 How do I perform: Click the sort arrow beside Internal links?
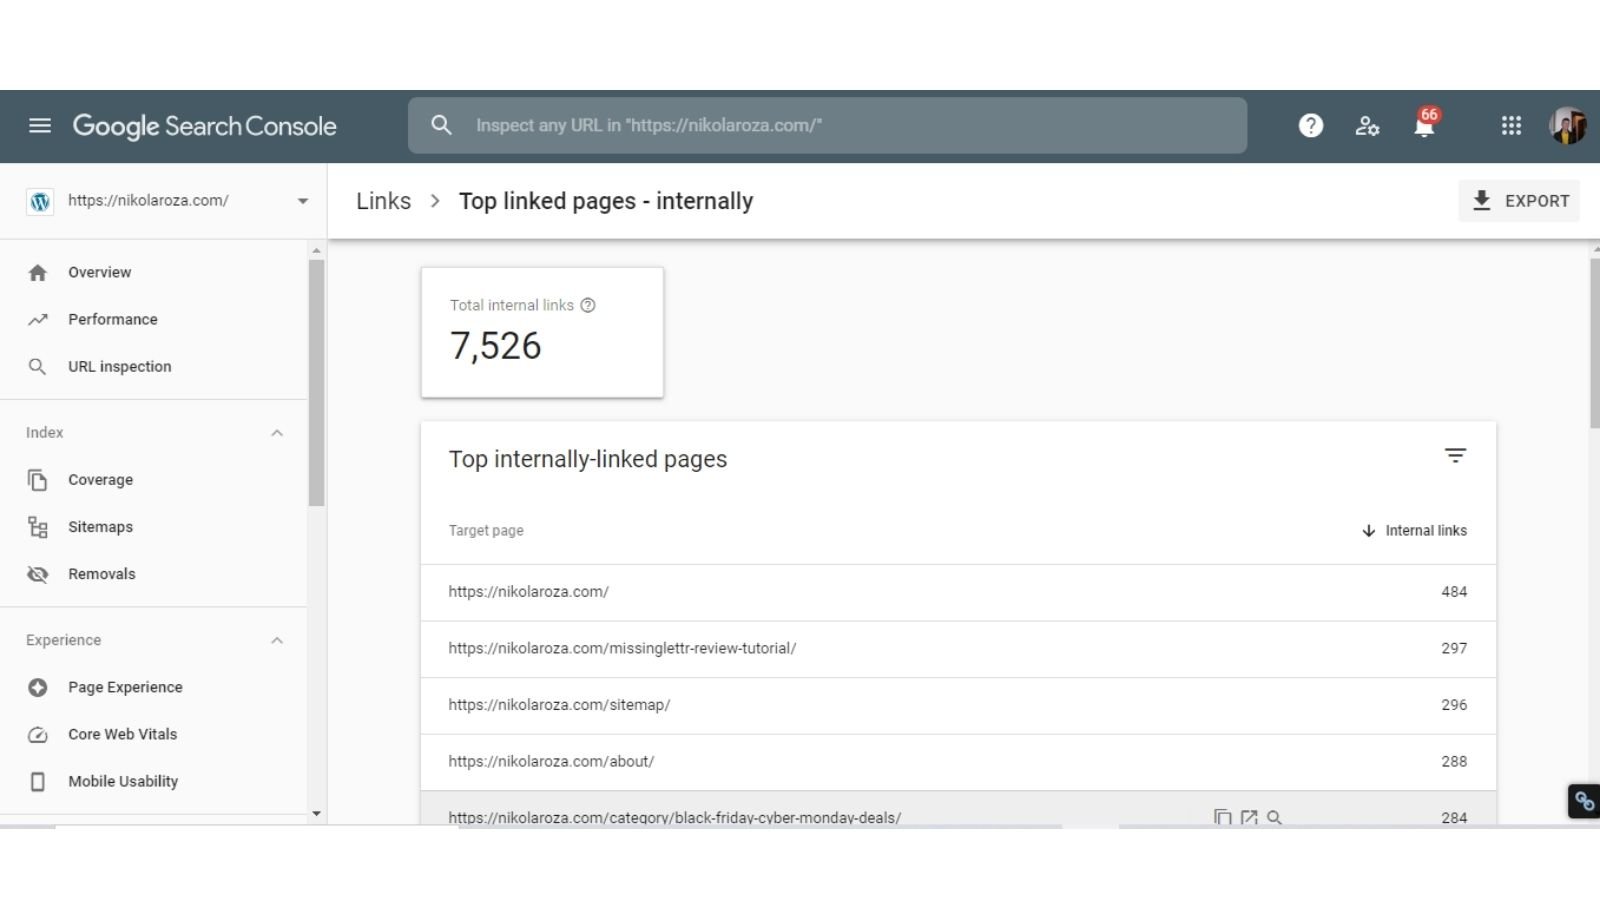(1369, 531)
